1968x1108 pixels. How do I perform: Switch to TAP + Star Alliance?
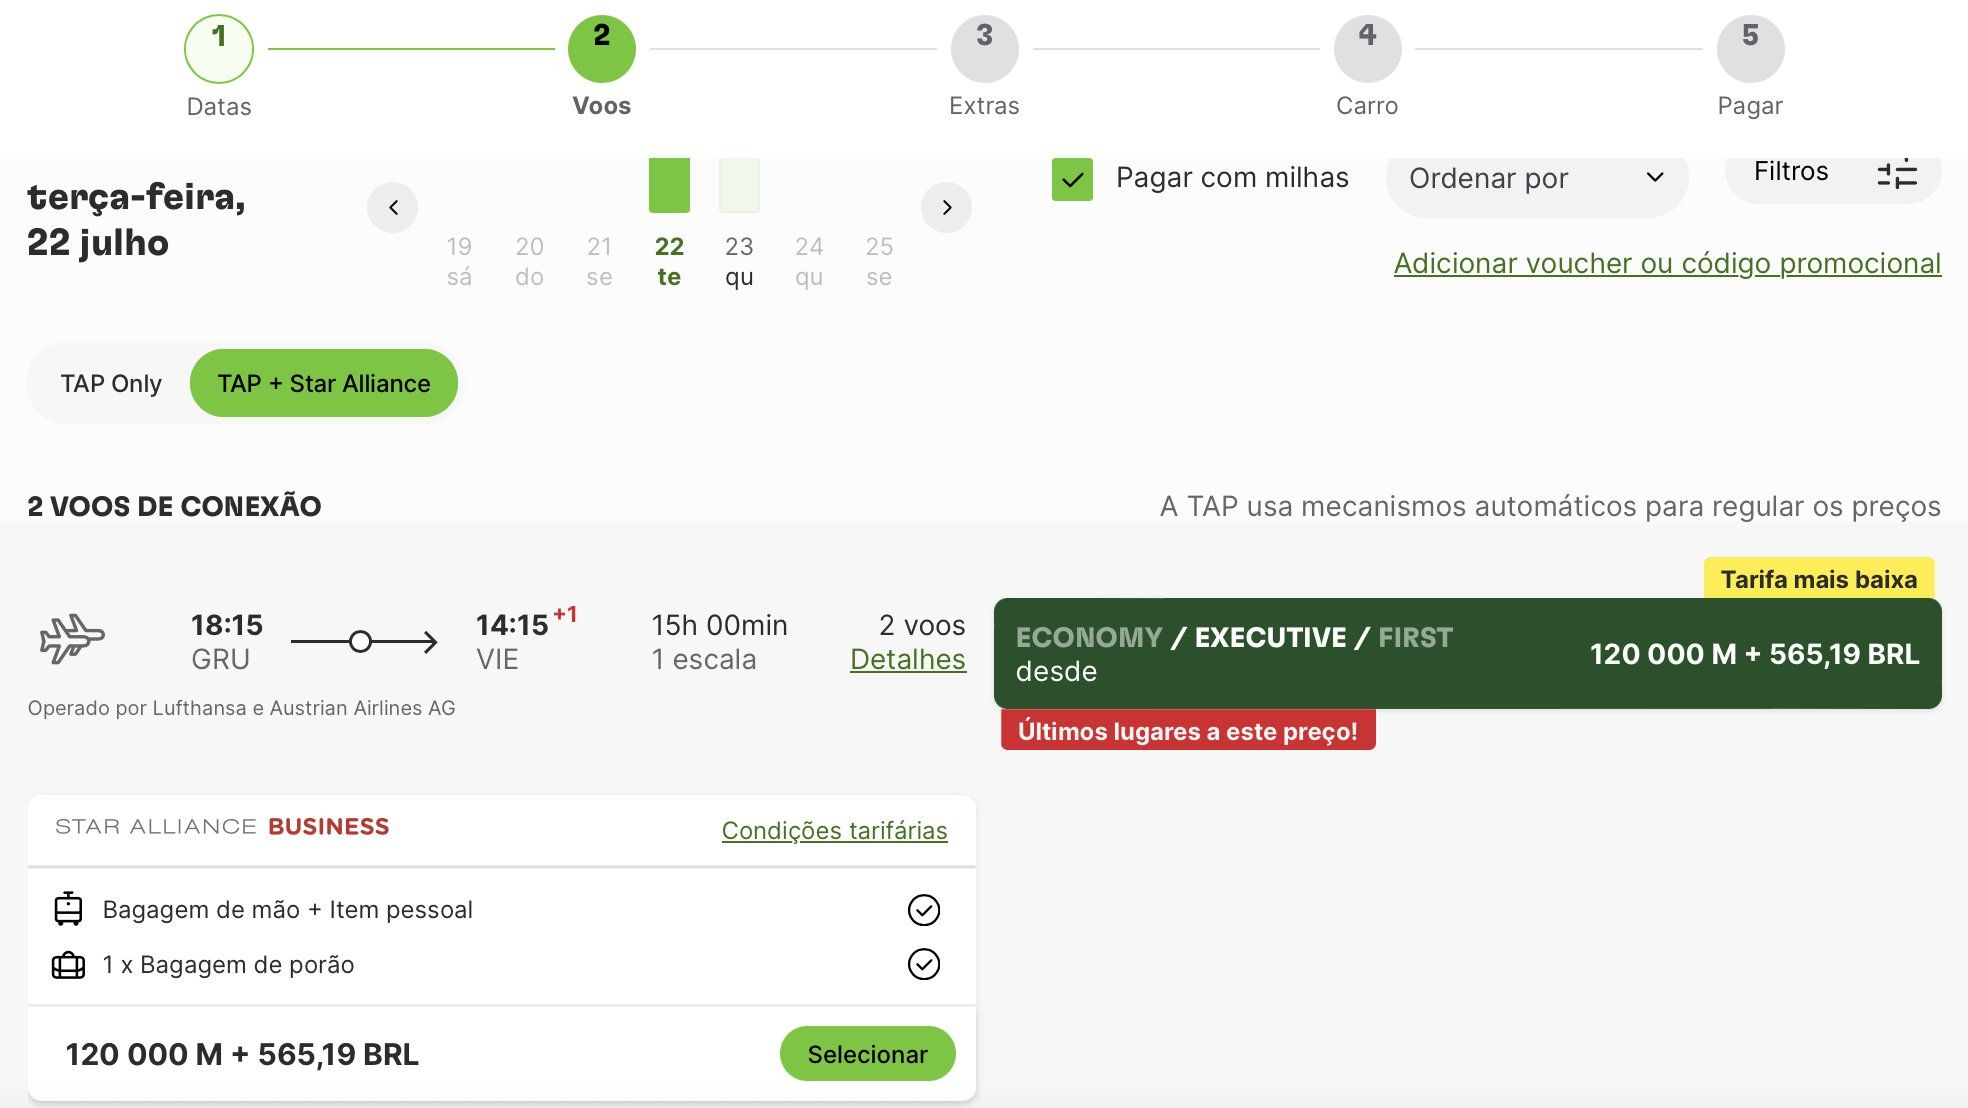pyautogui.click(x=323, y=384)
